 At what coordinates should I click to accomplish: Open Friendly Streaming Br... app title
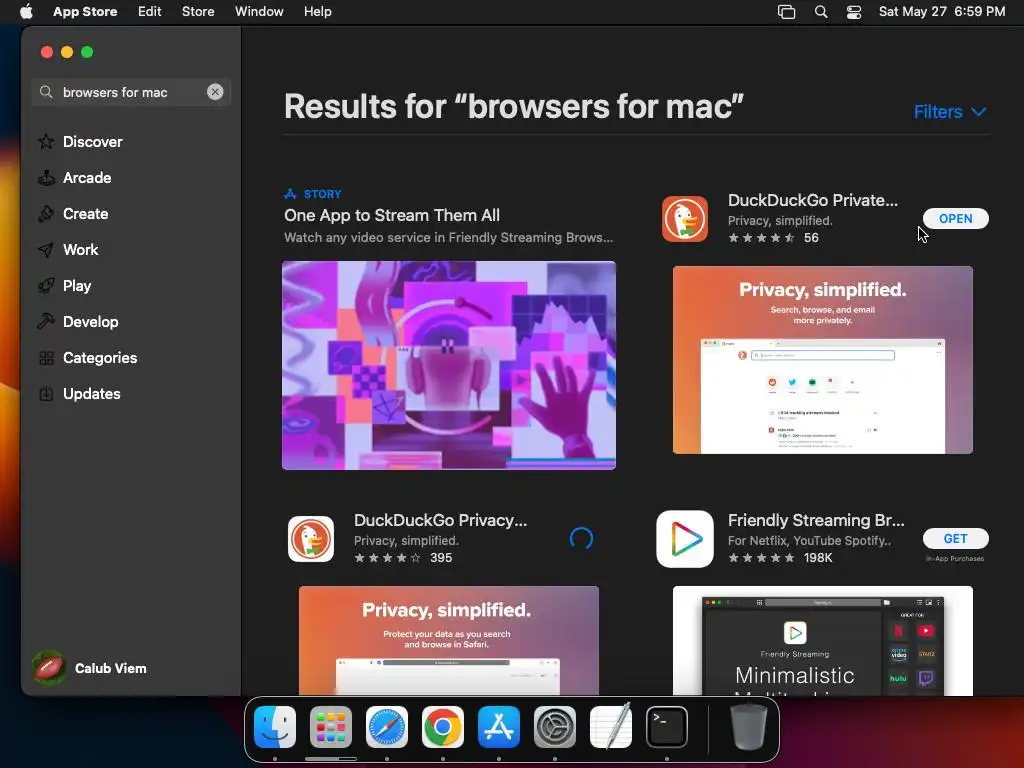click(x=816, y=520)
